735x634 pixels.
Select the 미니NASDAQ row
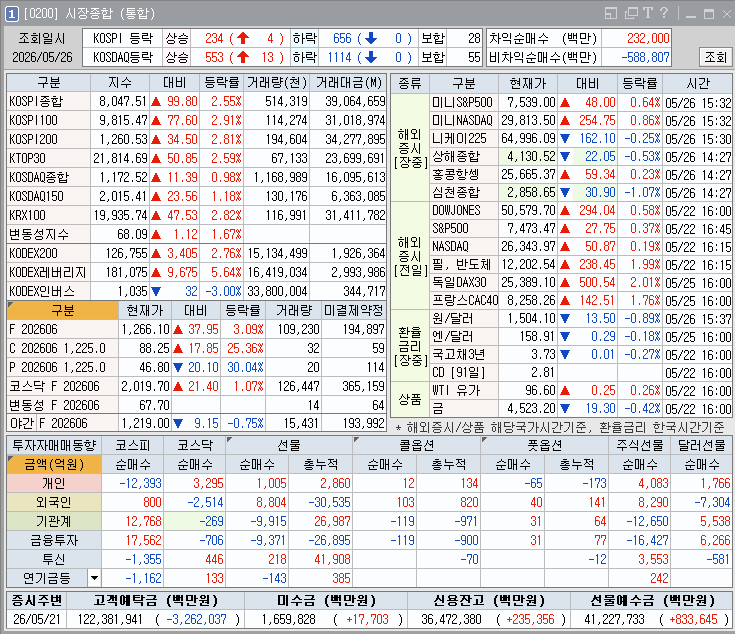580,120
